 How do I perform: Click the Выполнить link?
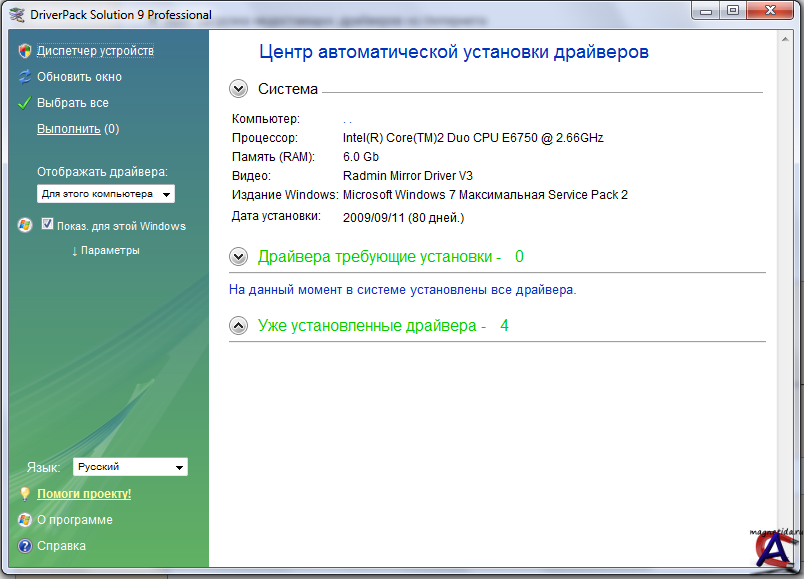point(68,129)
